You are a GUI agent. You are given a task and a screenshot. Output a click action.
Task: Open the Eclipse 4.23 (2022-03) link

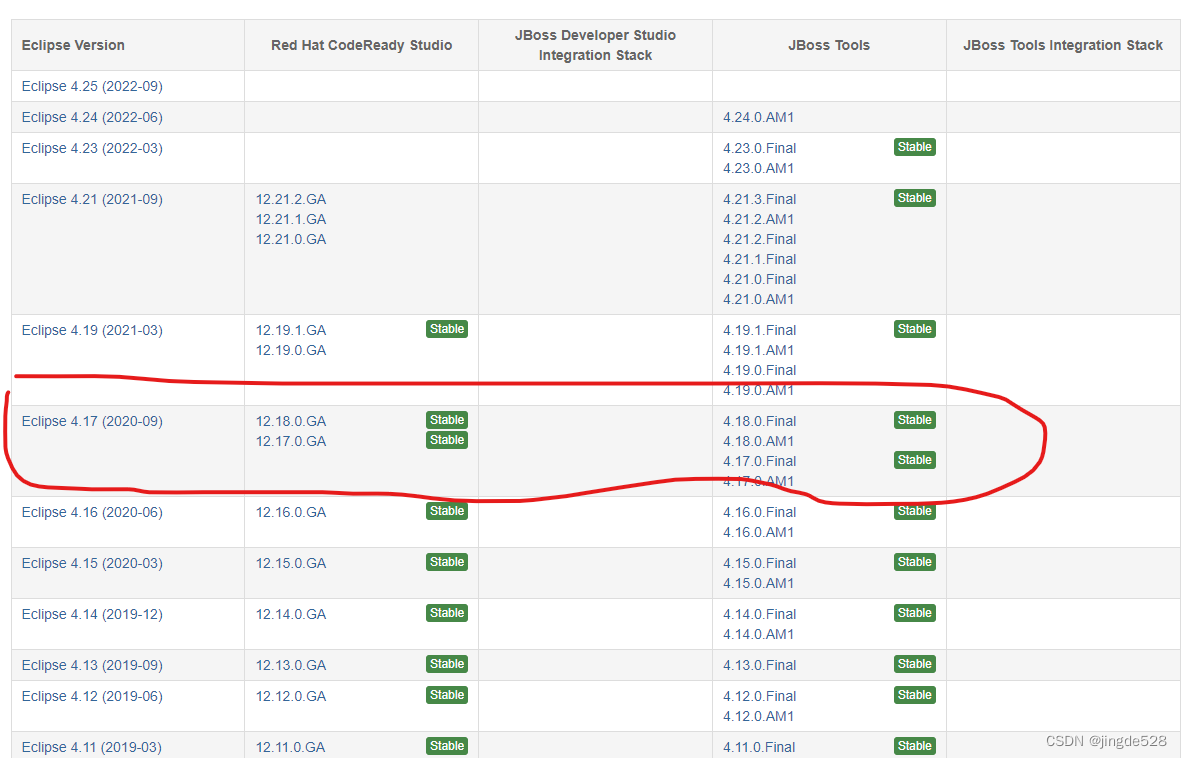pyautogui.click(x=92, y=148)
